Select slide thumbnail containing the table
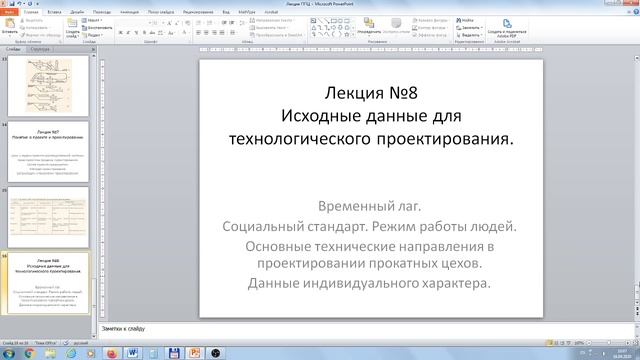 point(48,217)
